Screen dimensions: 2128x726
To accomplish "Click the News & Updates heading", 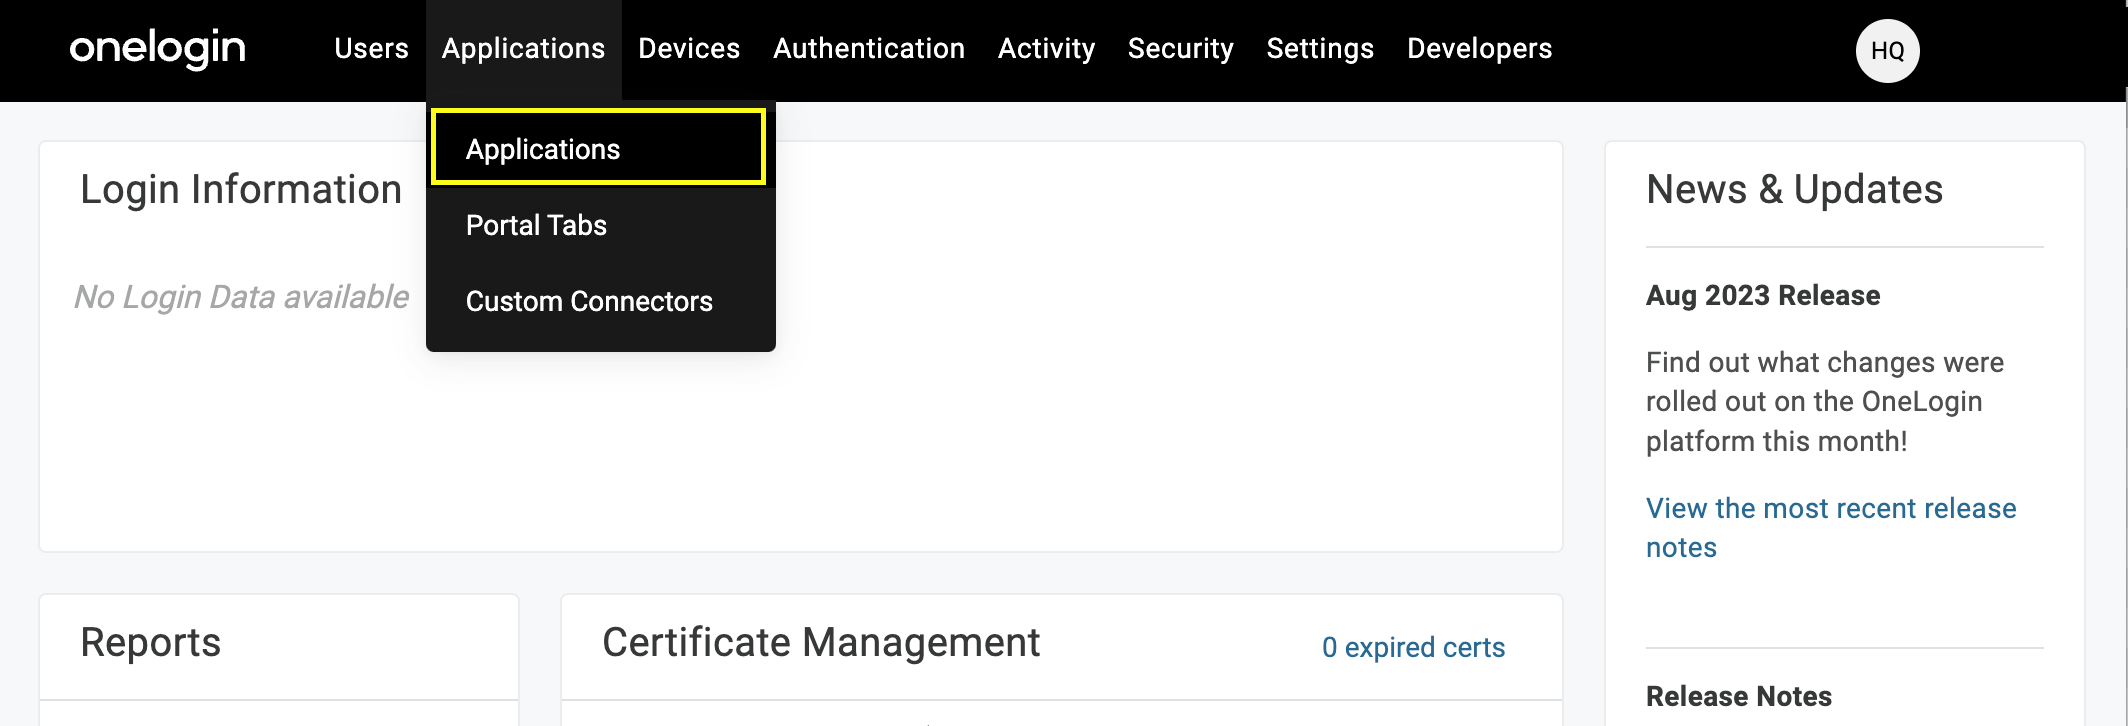I will click(1794, 189).
